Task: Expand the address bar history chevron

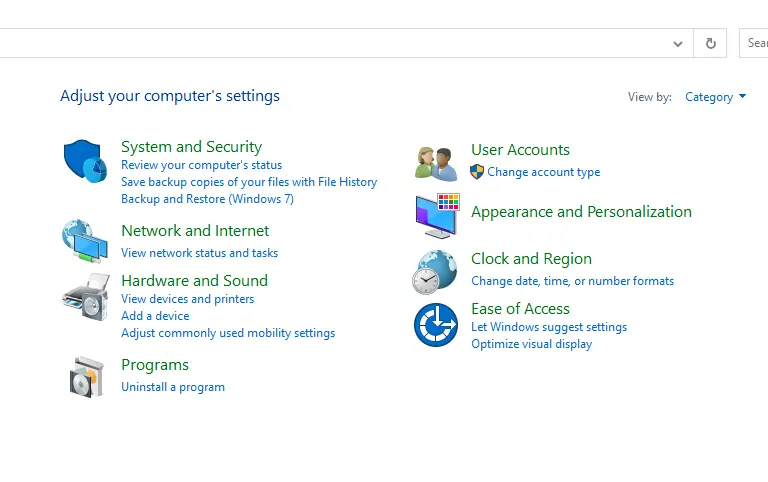Action: click(678, 44)
